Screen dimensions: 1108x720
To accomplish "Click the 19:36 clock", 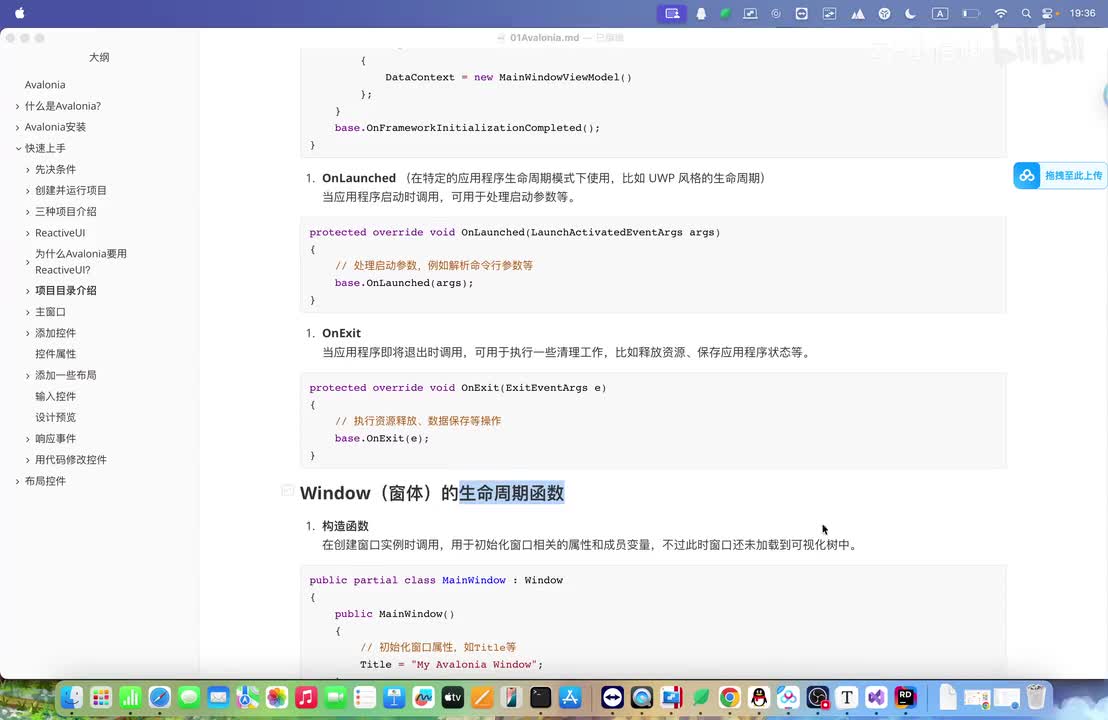I will [1082, 13].
